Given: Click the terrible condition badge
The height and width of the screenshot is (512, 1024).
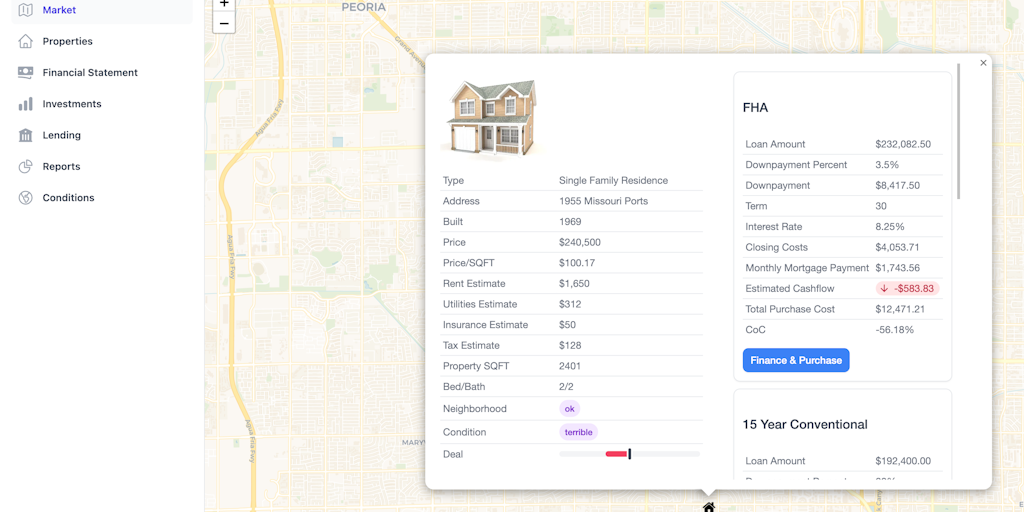Looking at the screenshot, I should pos(579,432).
